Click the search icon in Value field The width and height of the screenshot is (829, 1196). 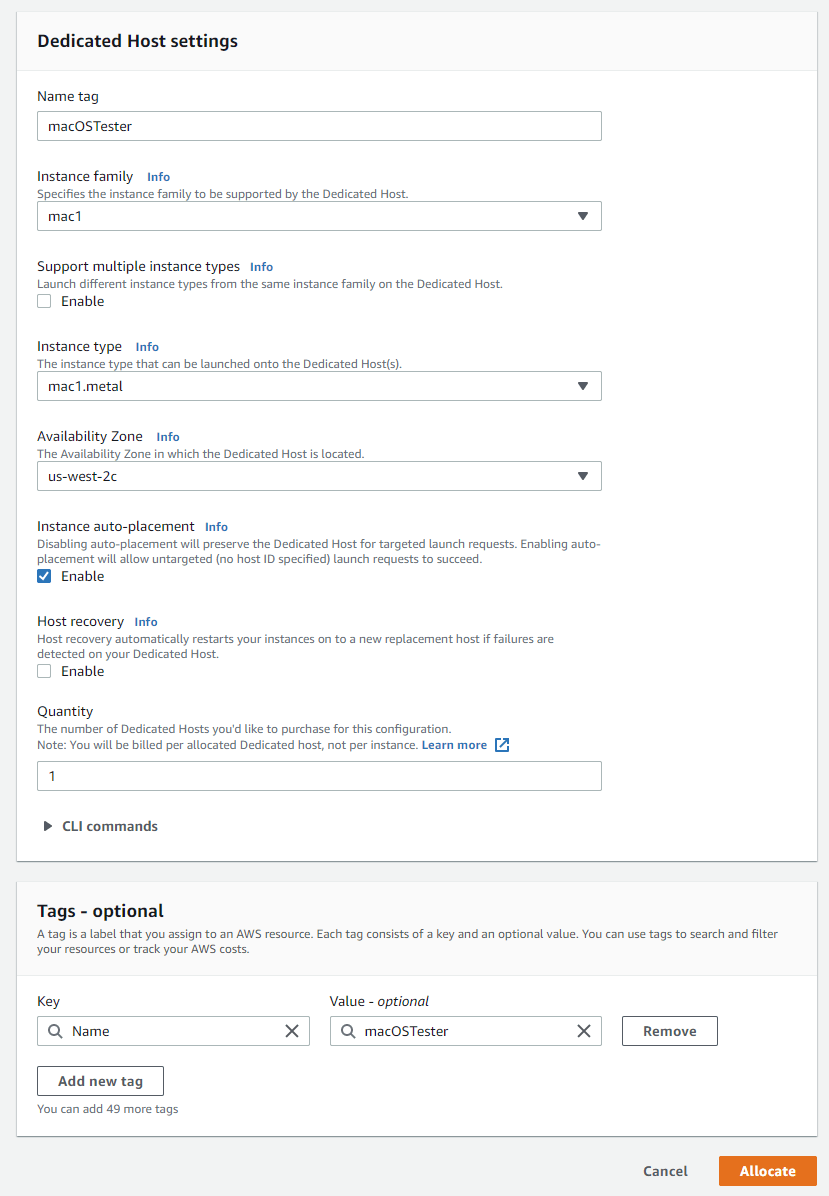pos(347,1031)
